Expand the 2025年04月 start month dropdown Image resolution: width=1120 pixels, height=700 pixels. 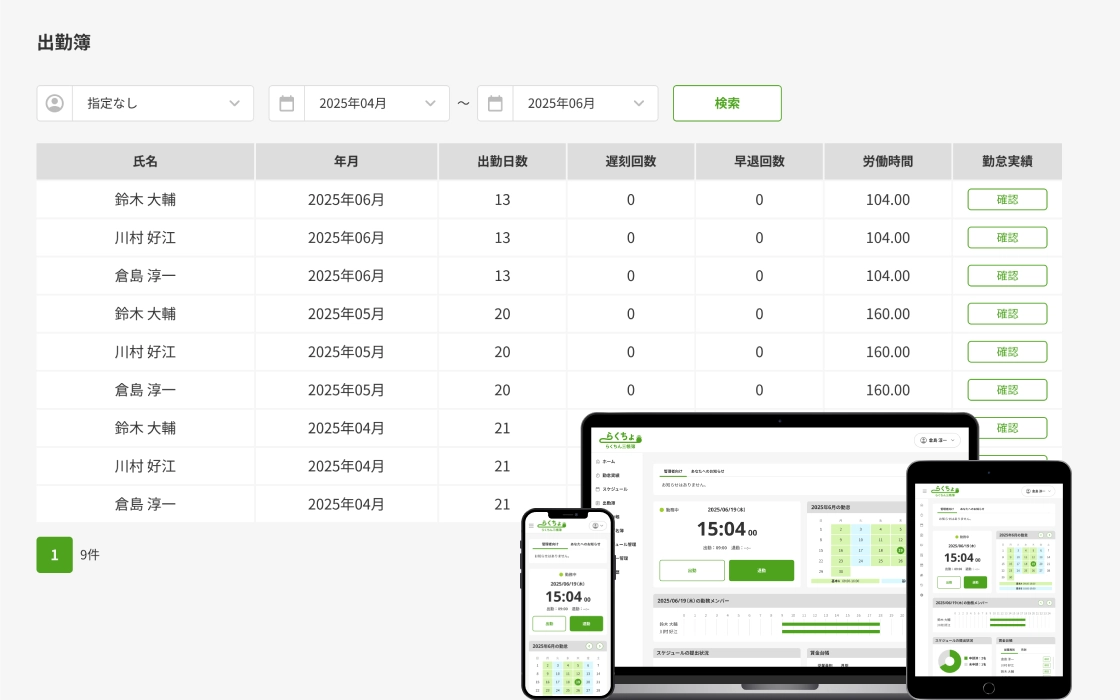pyautogui.click(x=376, y=103)
